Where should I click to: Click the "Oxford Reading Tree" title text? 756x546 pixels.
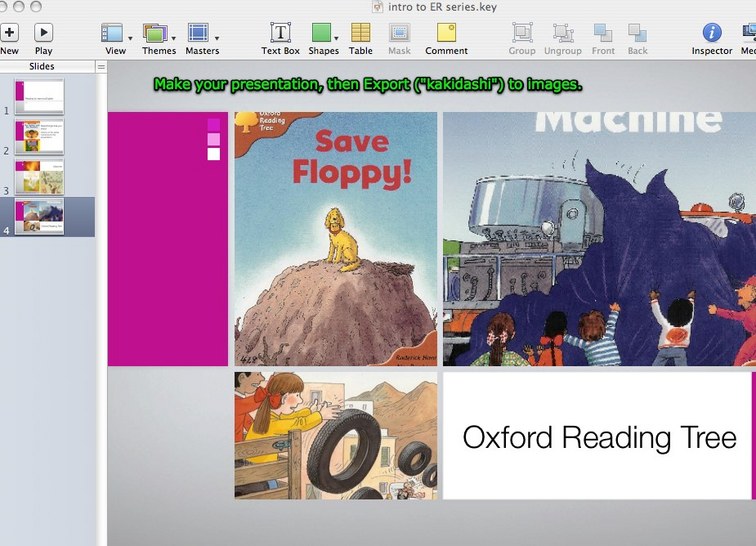point(599,437)
